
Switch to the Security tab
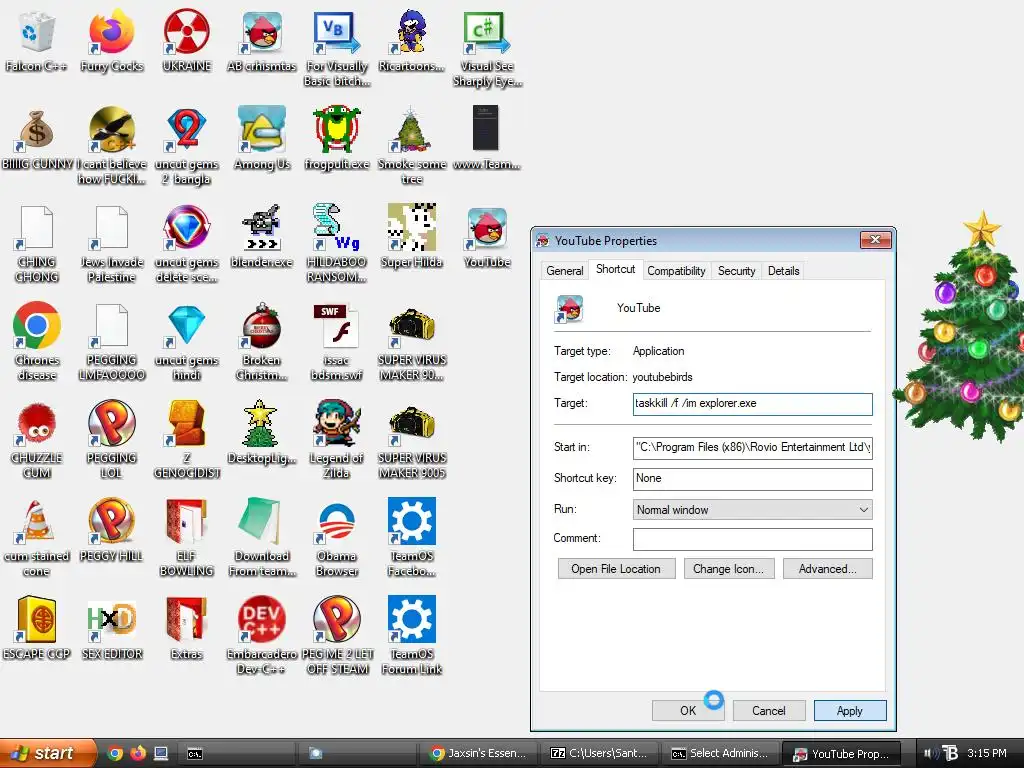736,270
